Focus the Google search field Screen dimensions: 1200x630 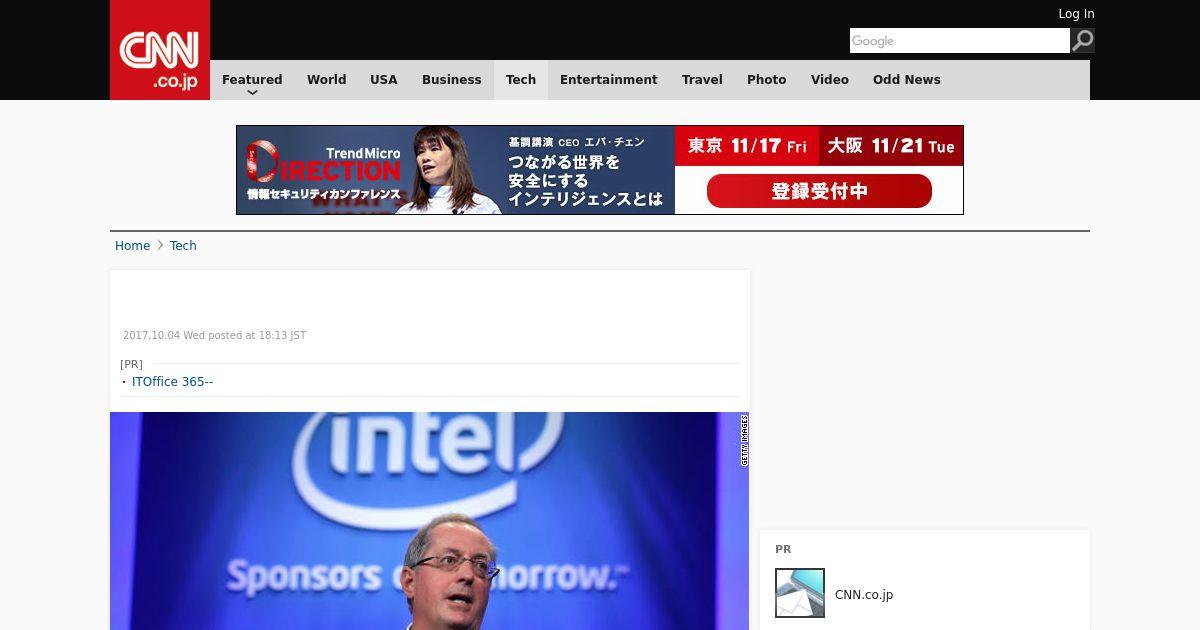[960, 40]
